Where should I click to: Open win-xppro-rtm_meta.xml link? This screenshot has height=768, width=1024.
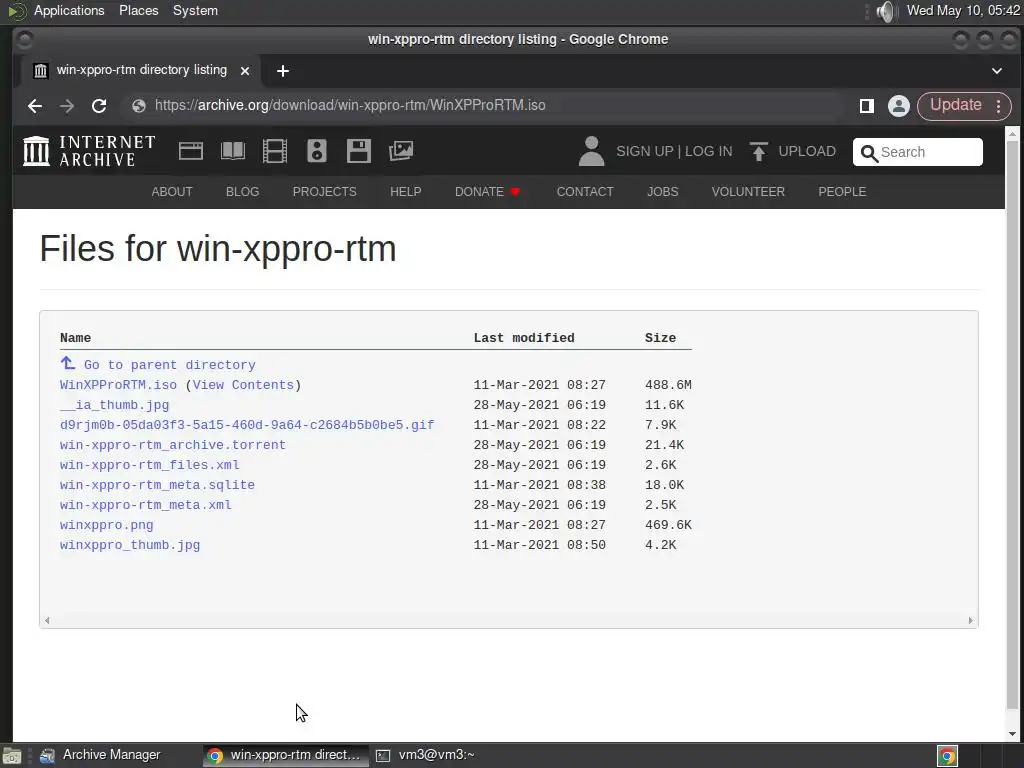[x=146, y=505]
